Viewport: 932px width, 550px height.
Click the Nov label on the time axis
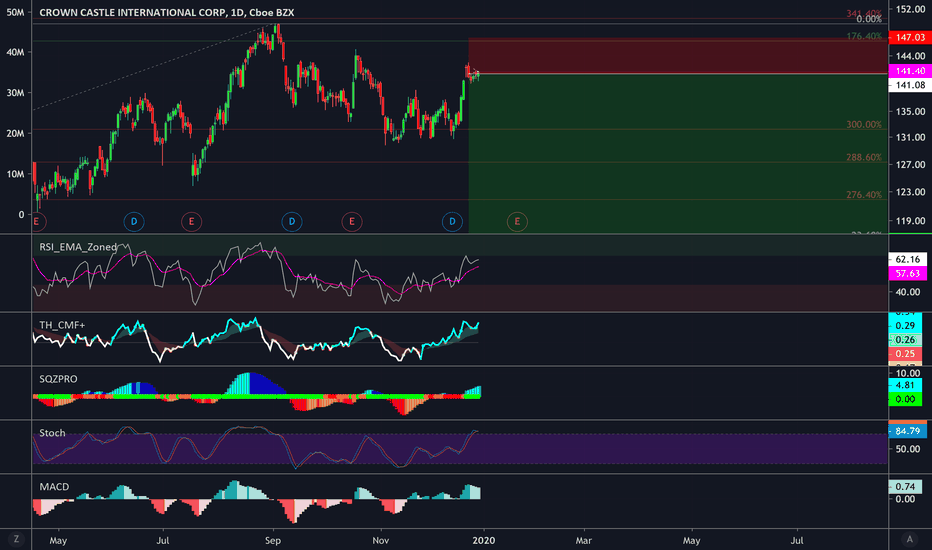[380, 540]
